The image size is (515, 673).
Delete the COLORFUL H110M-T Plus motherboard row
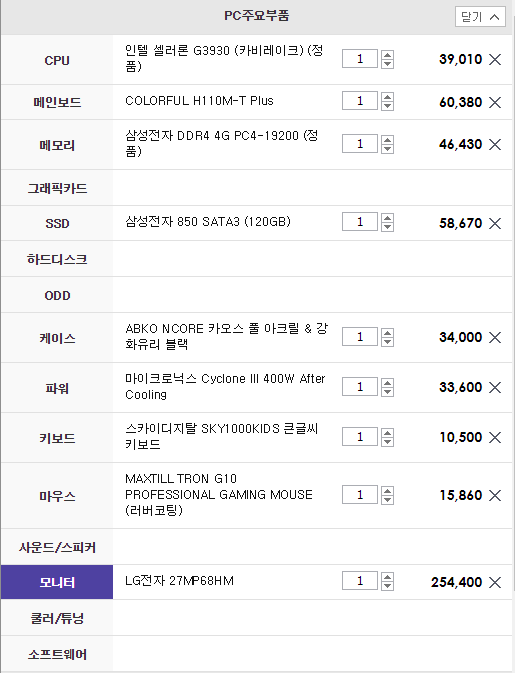[x=495, y=102]
